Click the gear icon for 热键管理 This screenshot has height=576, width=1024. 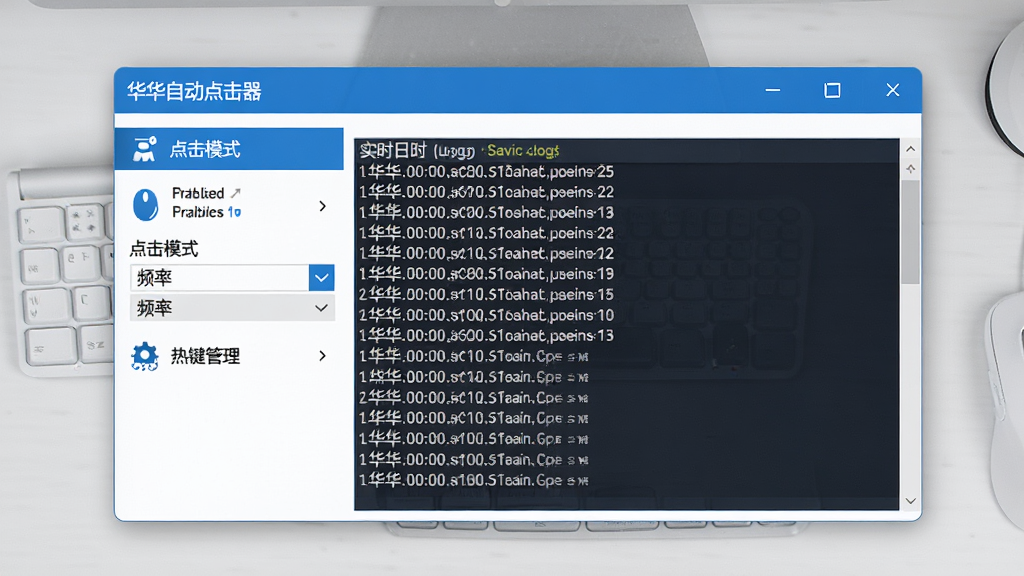pyautogui.click(x=144, y=357)
